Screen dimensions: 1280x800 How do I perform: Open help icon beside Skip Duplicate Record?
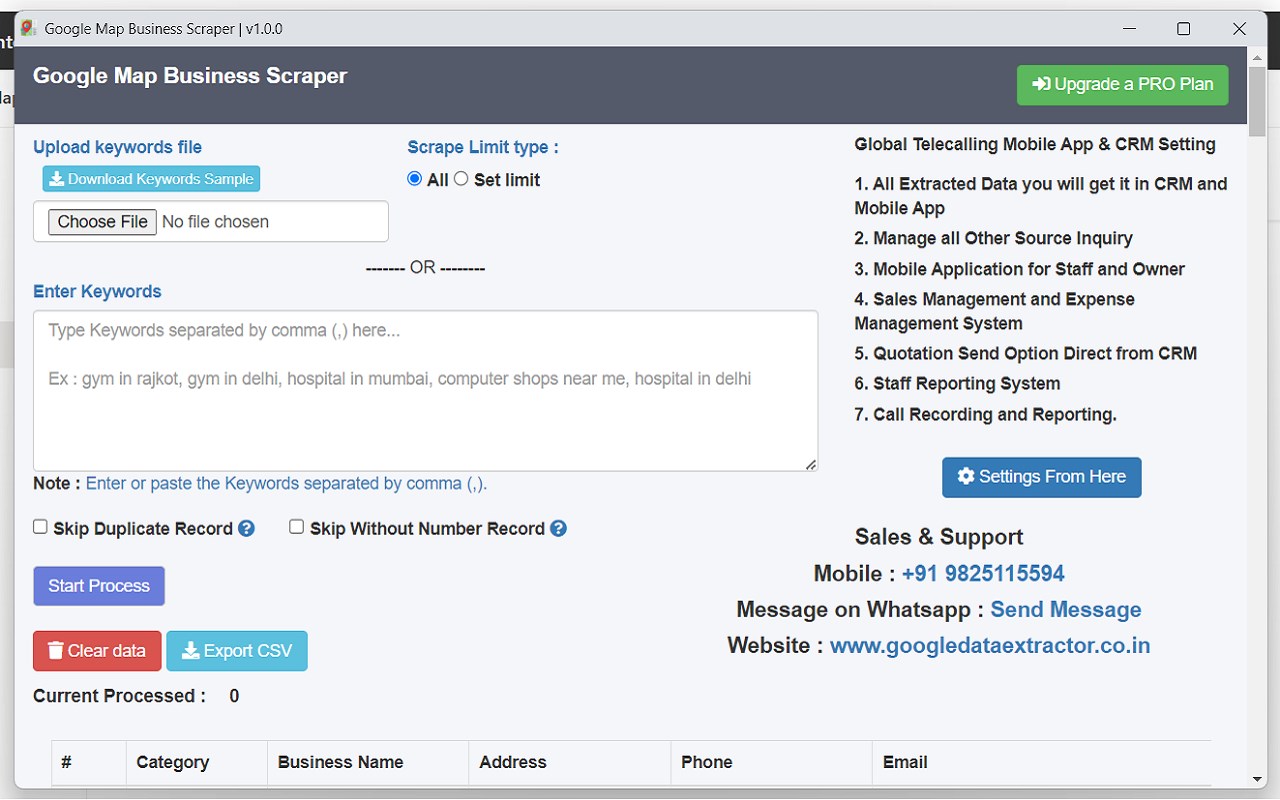coord(246,528)
